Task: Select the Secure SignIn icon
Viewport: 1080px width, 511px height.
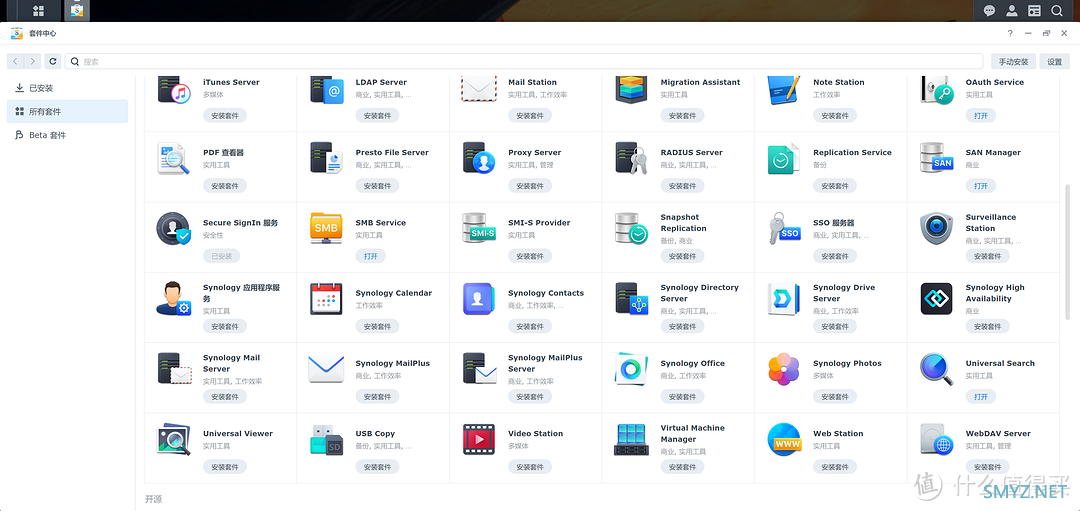Action: 174,229
